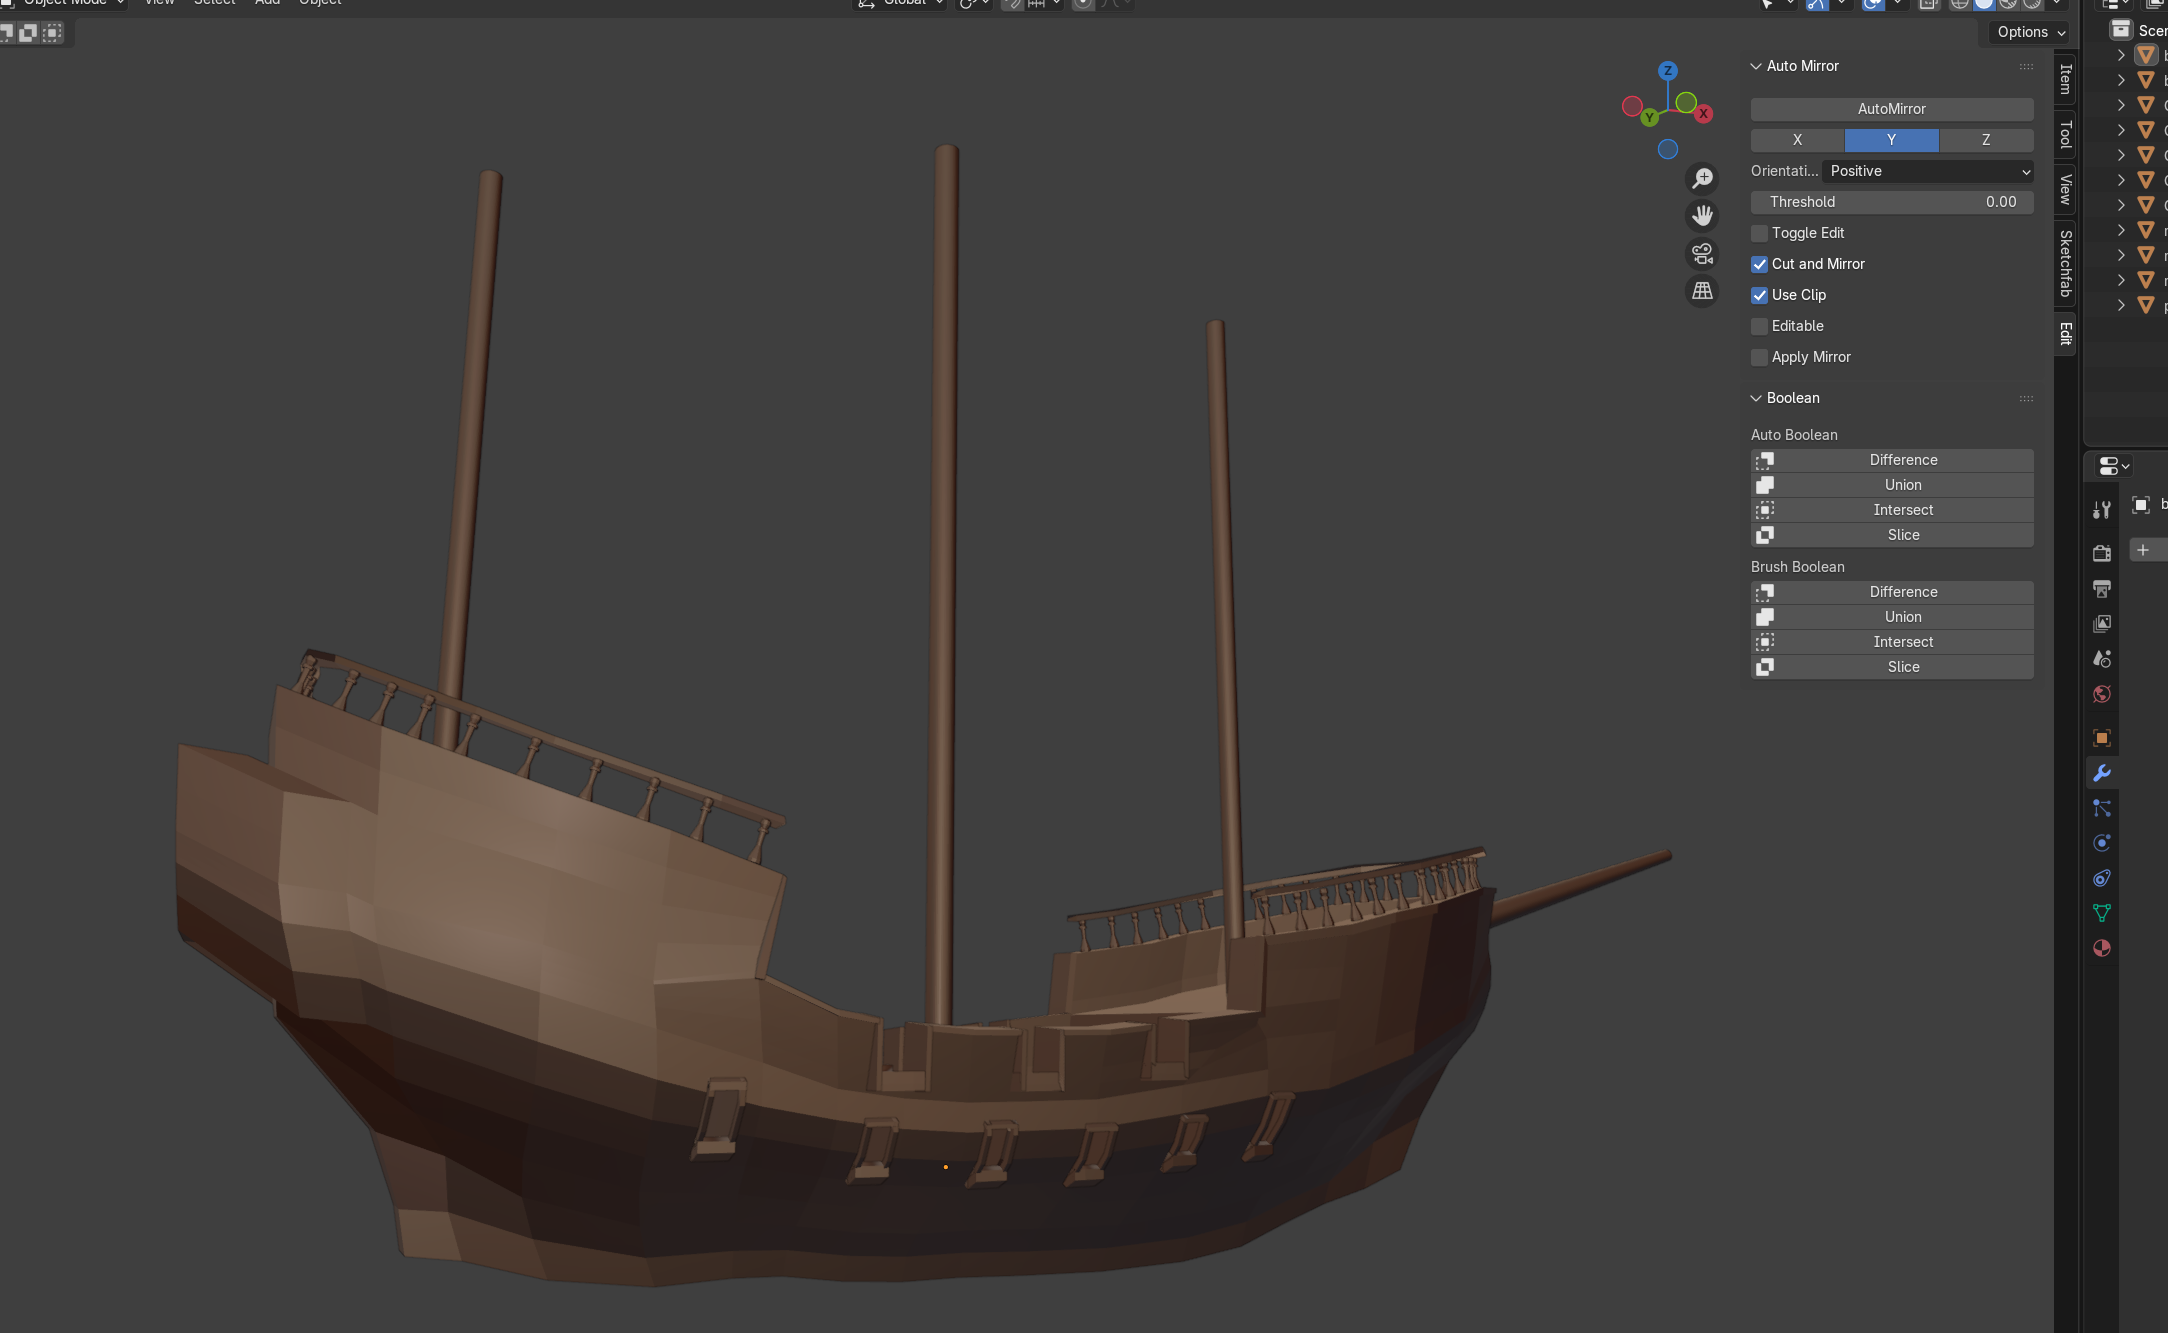Enable the Toggle Edit checkbox
This screenshot has width=2168, height=1333.
1759,233
